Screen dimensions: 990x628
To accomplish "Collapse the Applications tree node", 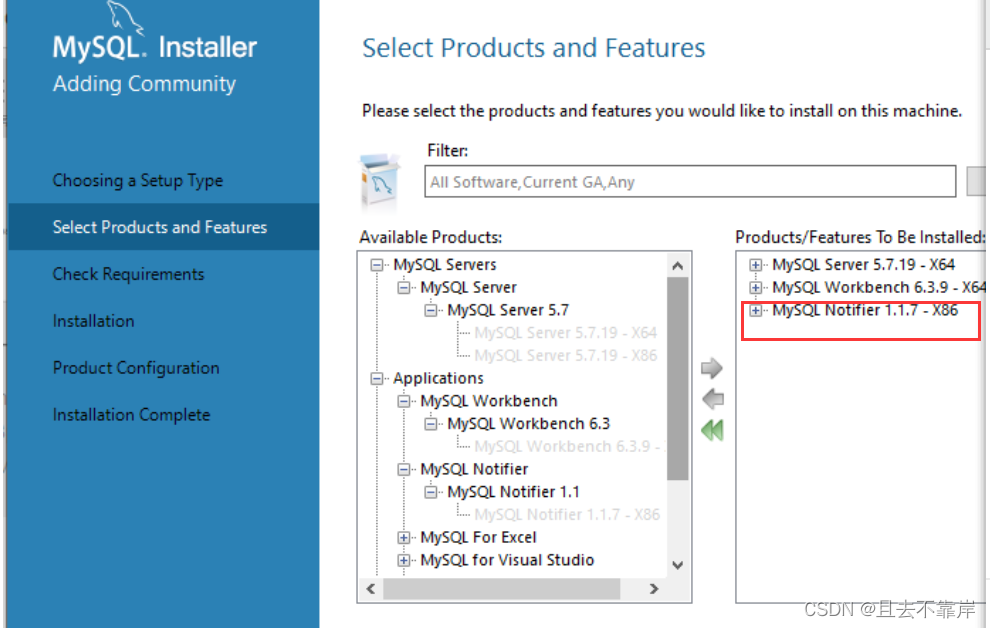I will click(377, 379).
